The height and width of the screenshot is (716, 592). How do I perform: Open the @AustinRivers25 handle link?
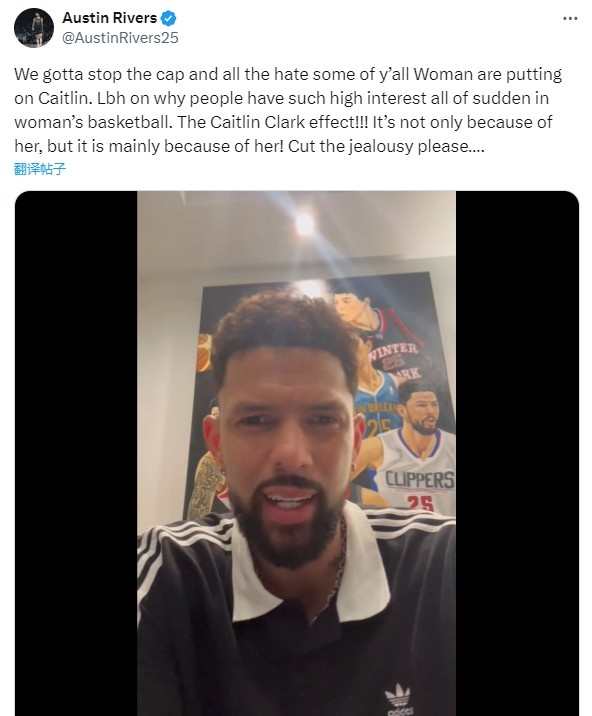click(x=120, y=37)
